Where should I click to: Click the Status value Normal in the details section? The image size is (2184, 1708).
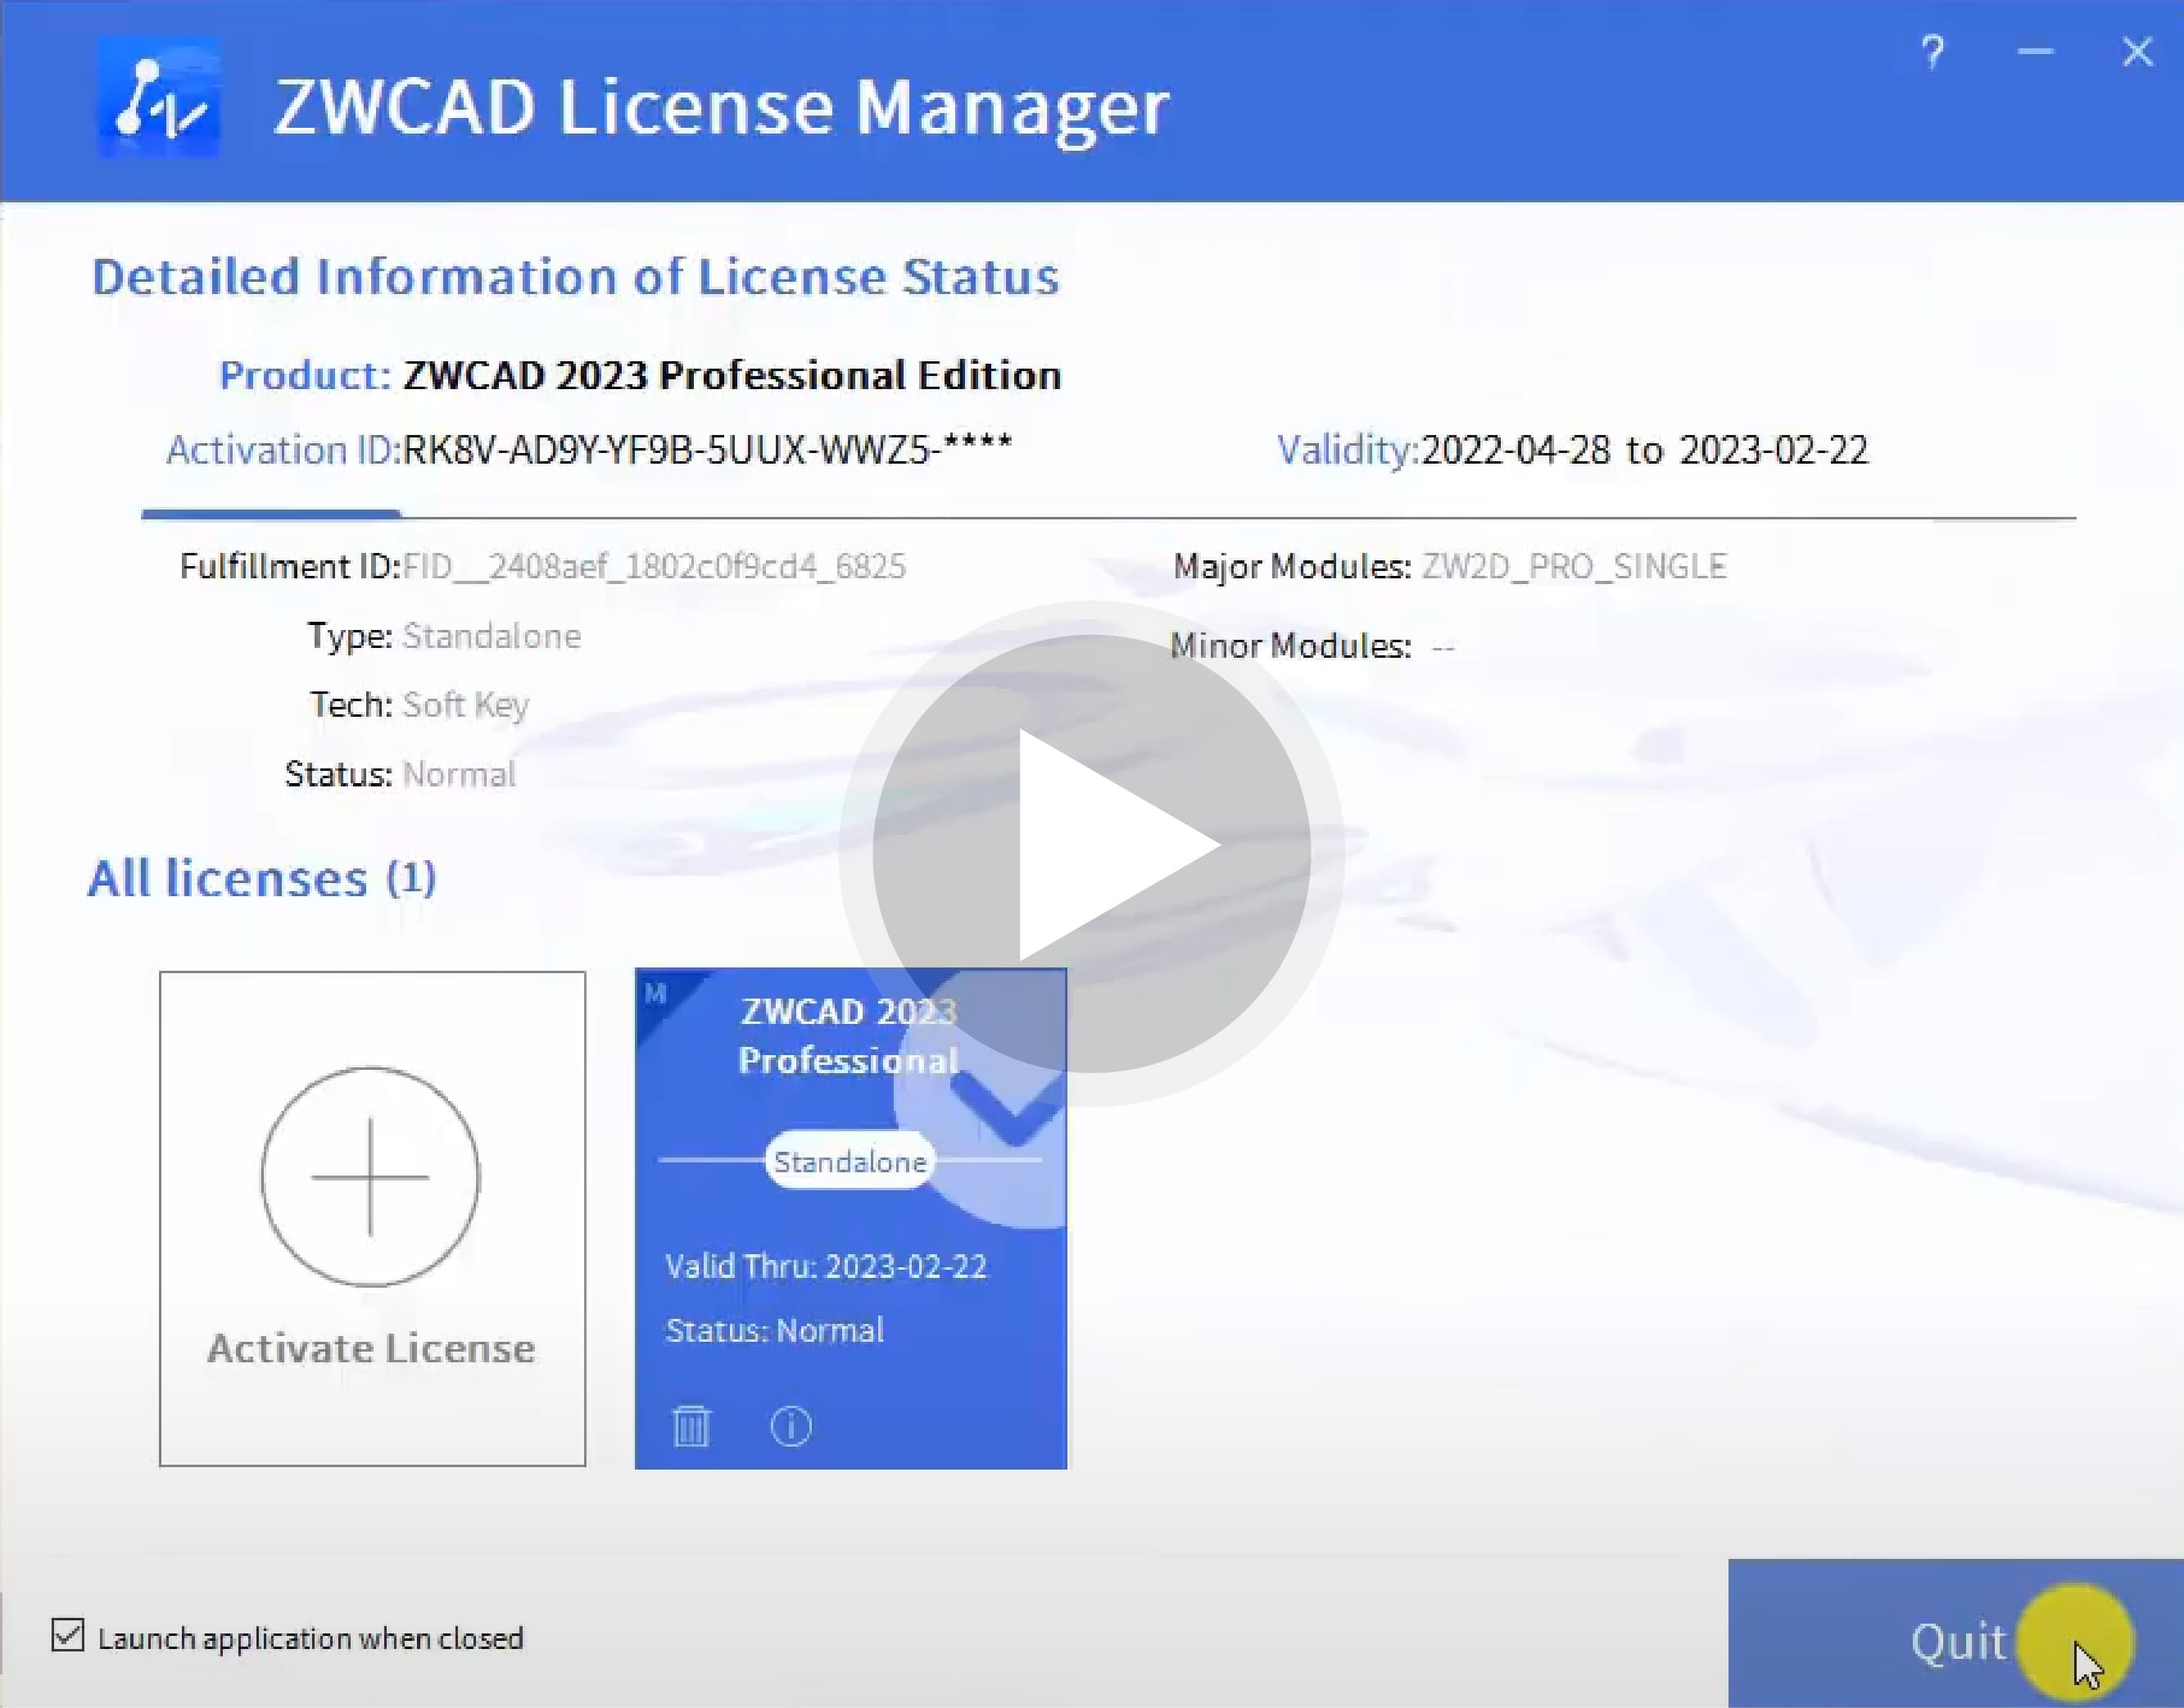[458, 775]
